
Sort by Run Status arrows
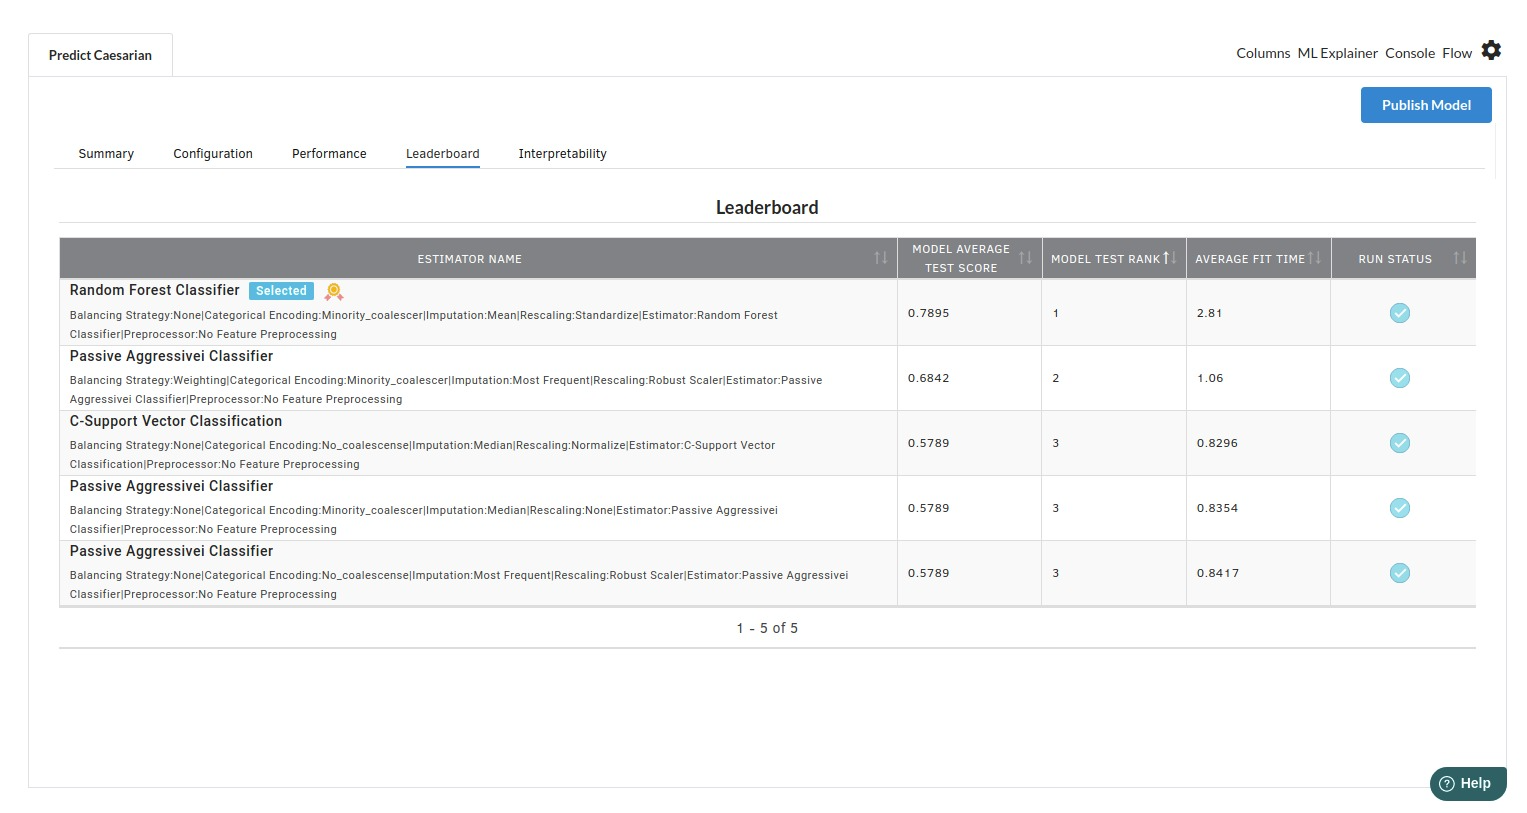click(x=1460, y=258)
